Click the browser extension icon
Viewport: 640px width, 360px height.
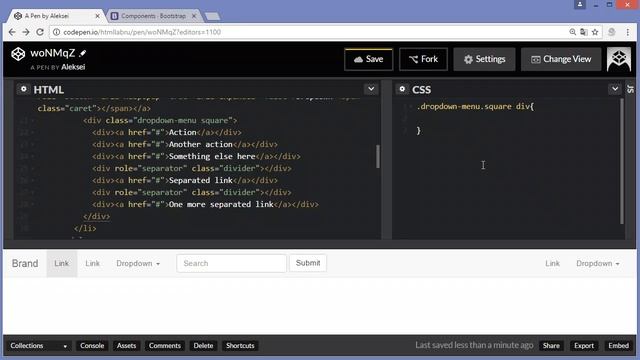611,32
